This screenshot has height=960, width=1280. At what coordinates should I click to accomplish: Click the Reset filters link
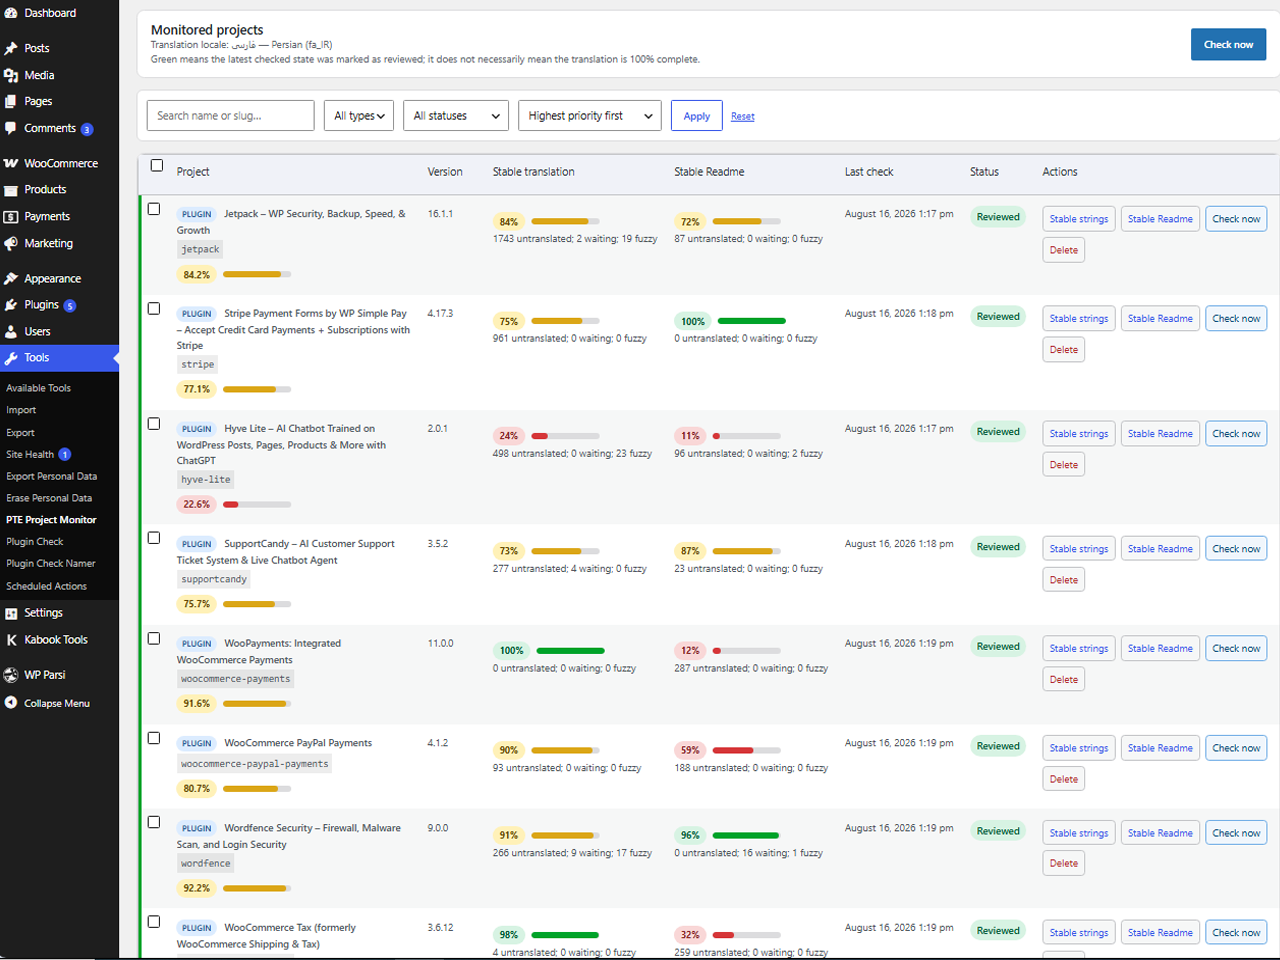(743, 117)
